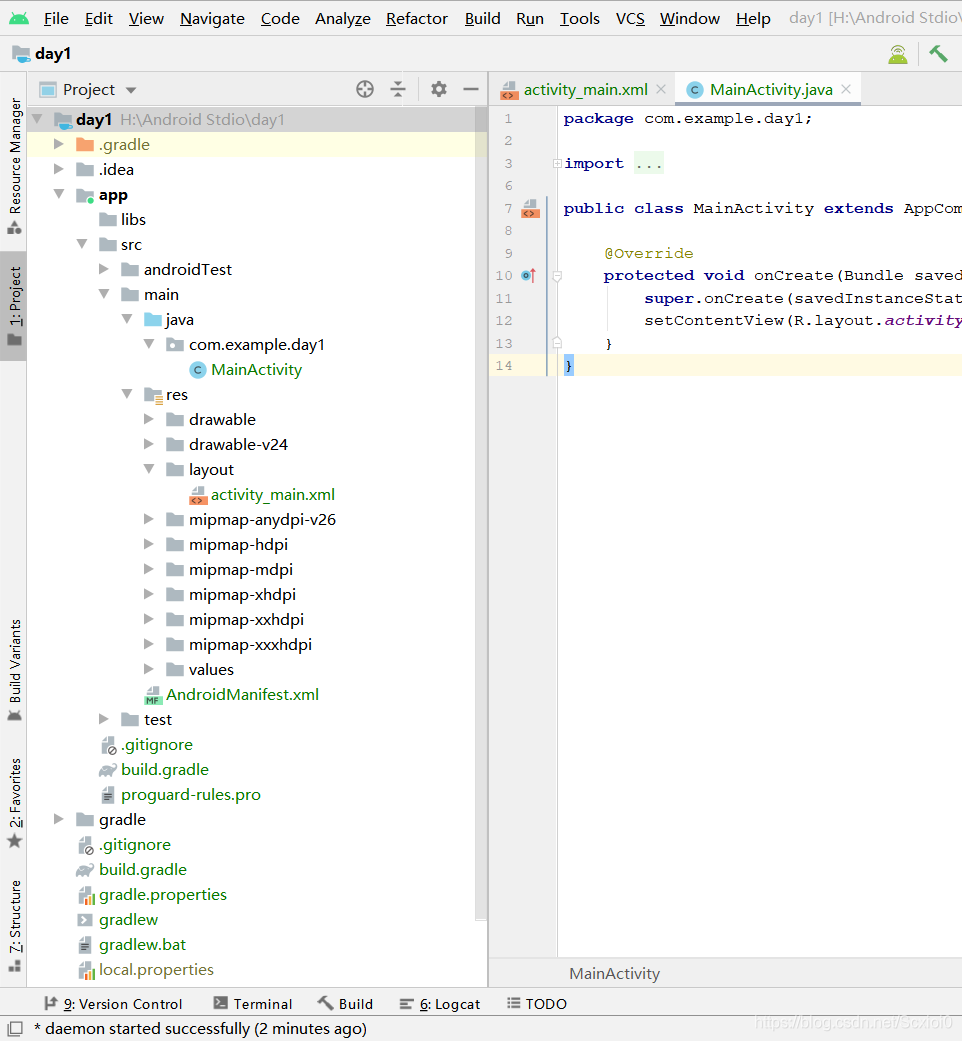Open the Refactor menu
This screenshot has height=1041, width=962.
pos(417,19)
